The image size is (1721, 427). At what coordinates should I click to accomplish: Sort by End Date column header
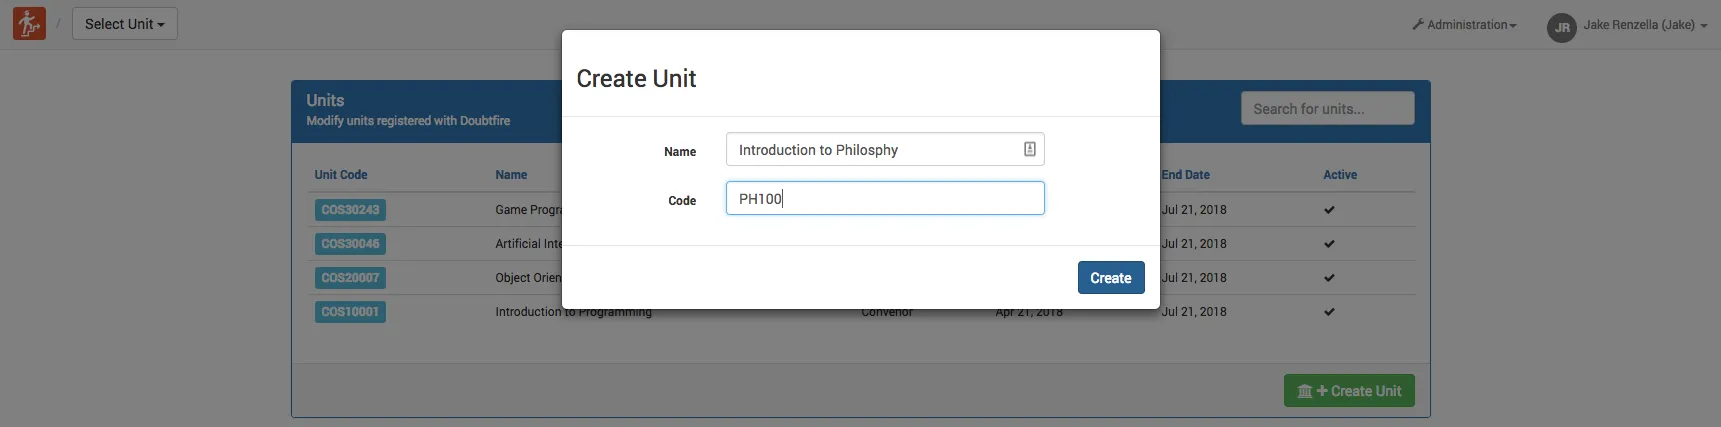[x=1185, y=175]
